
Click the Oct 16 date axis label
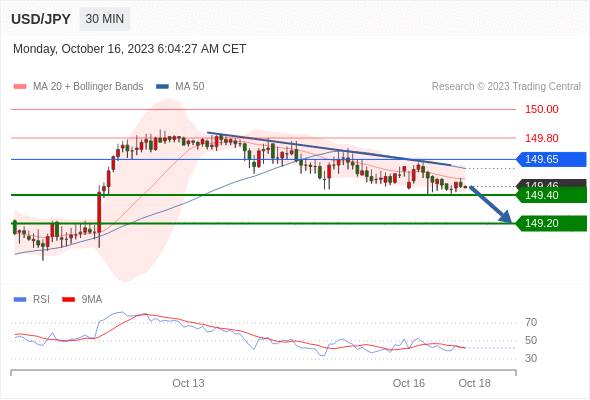click(409, 383)
